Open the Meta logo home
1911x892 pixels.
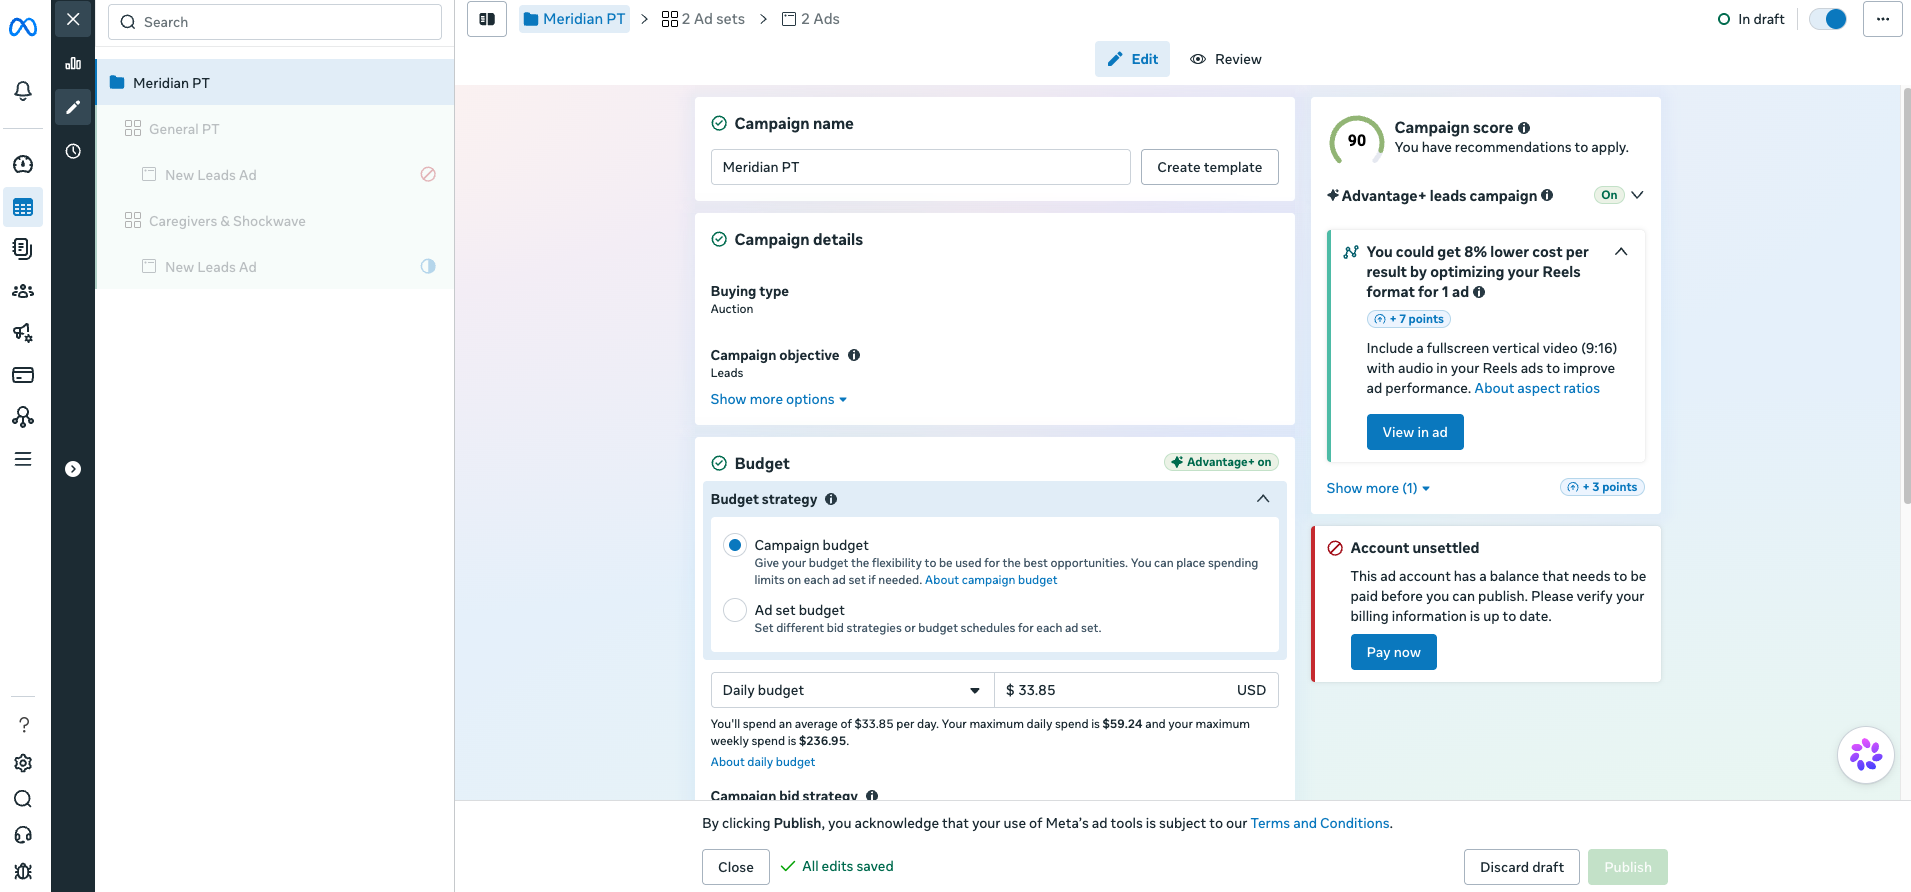pyautogui.click(x=23, y=27)
